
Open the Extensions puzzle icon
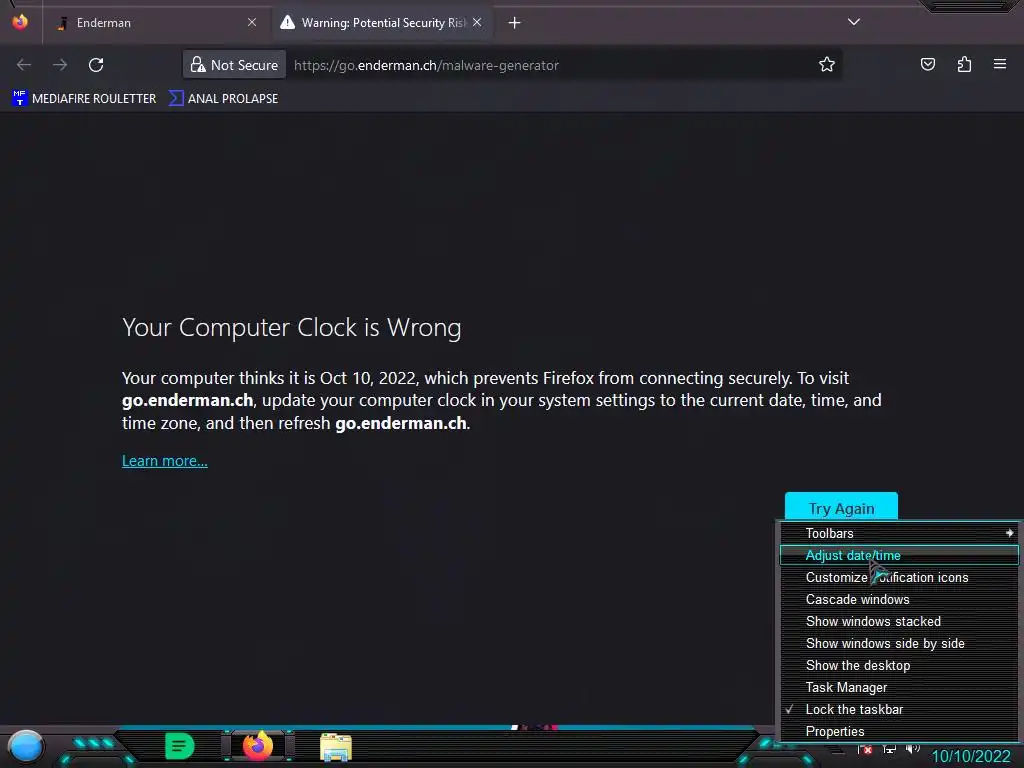tap(964, 64)
